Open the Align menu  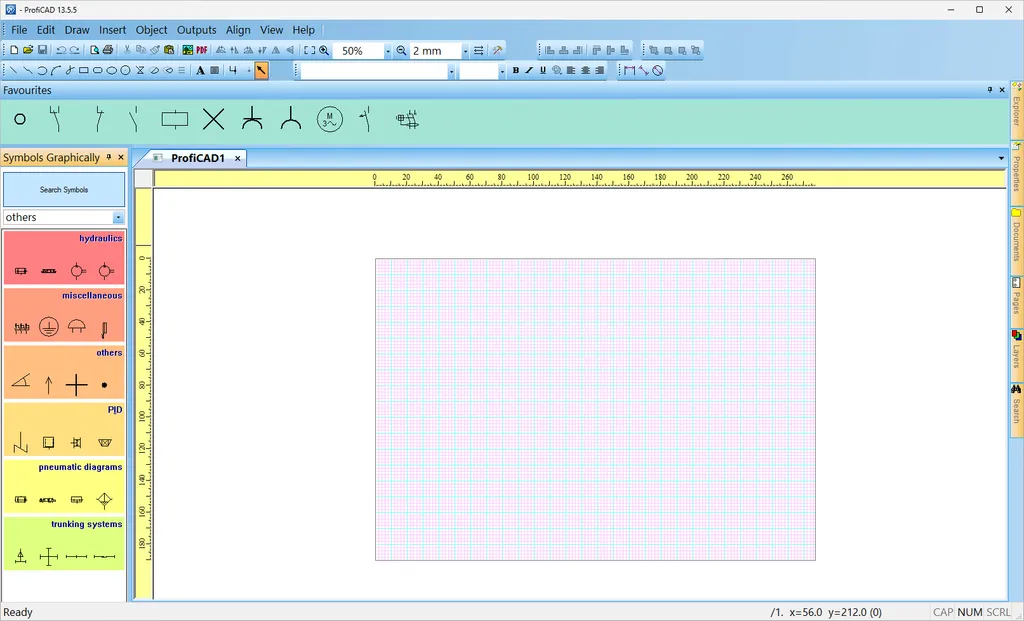tap(238, 30)
